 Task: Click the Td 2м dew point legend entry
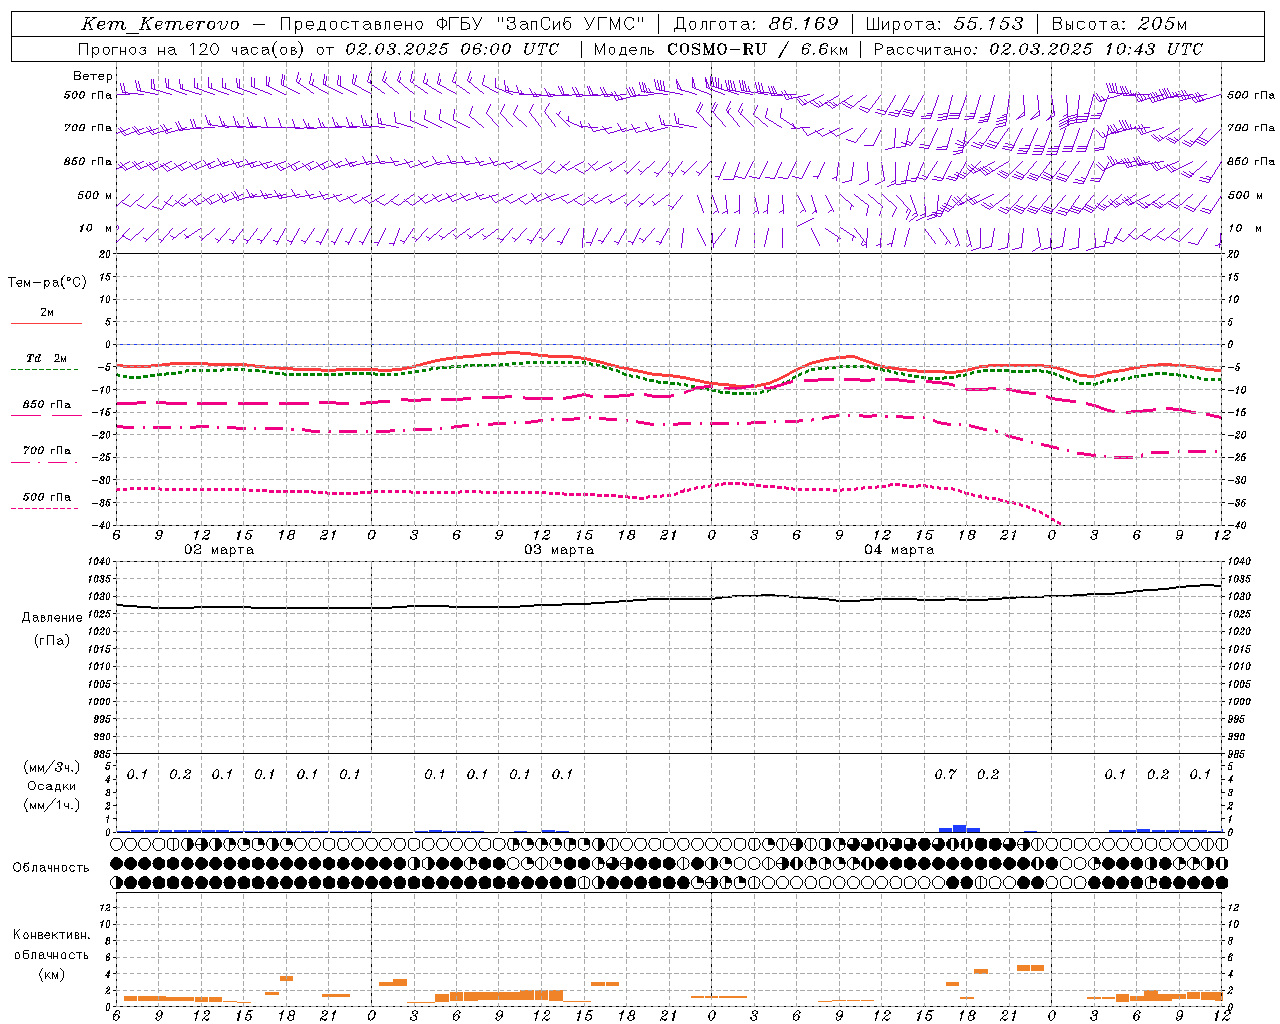46,358
